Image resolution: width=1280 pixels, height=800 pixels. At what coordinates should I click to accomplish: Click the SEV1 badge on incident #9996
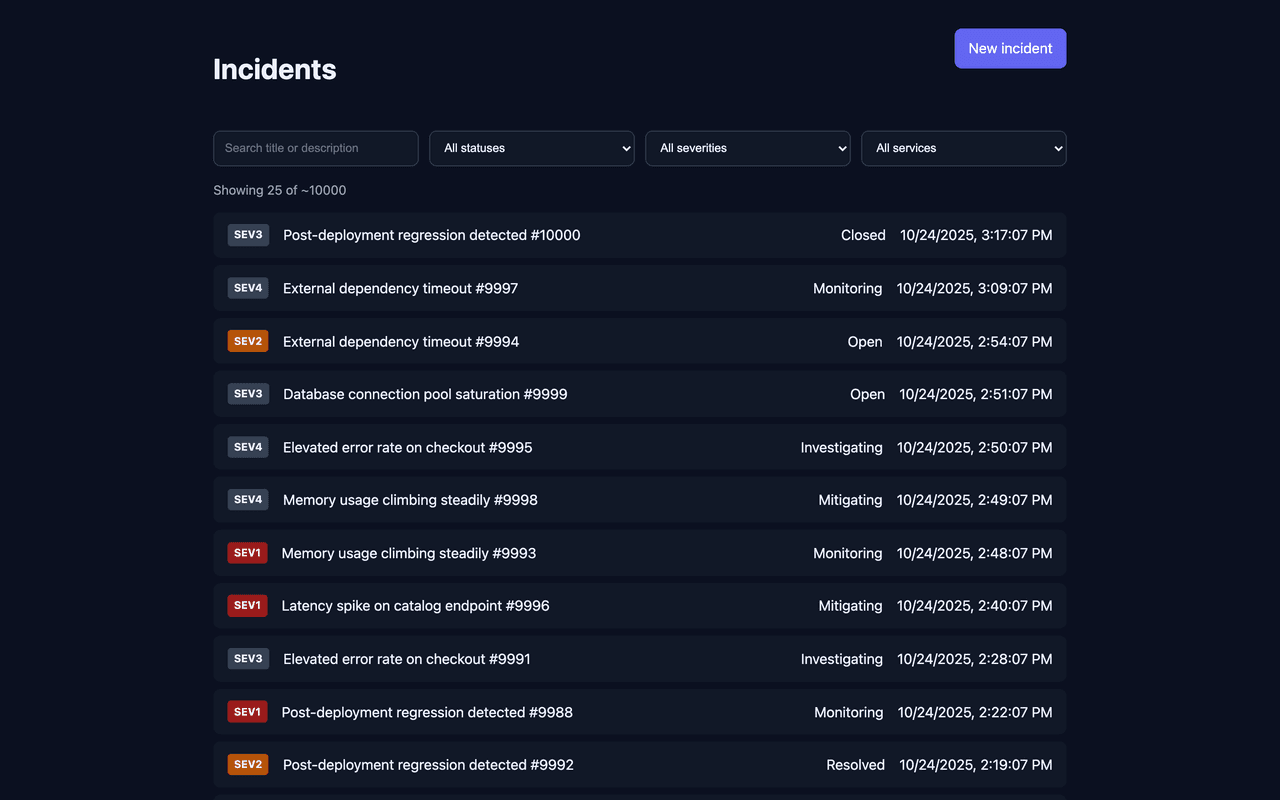pyautogui.click(x=247, y=606)
